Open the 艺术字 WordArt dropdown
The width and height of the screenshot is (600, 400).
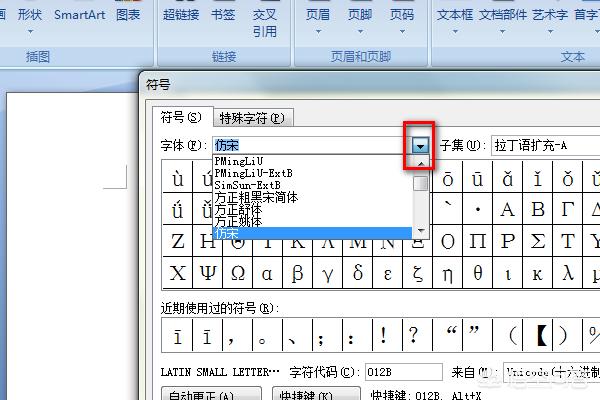pos(550,21)
